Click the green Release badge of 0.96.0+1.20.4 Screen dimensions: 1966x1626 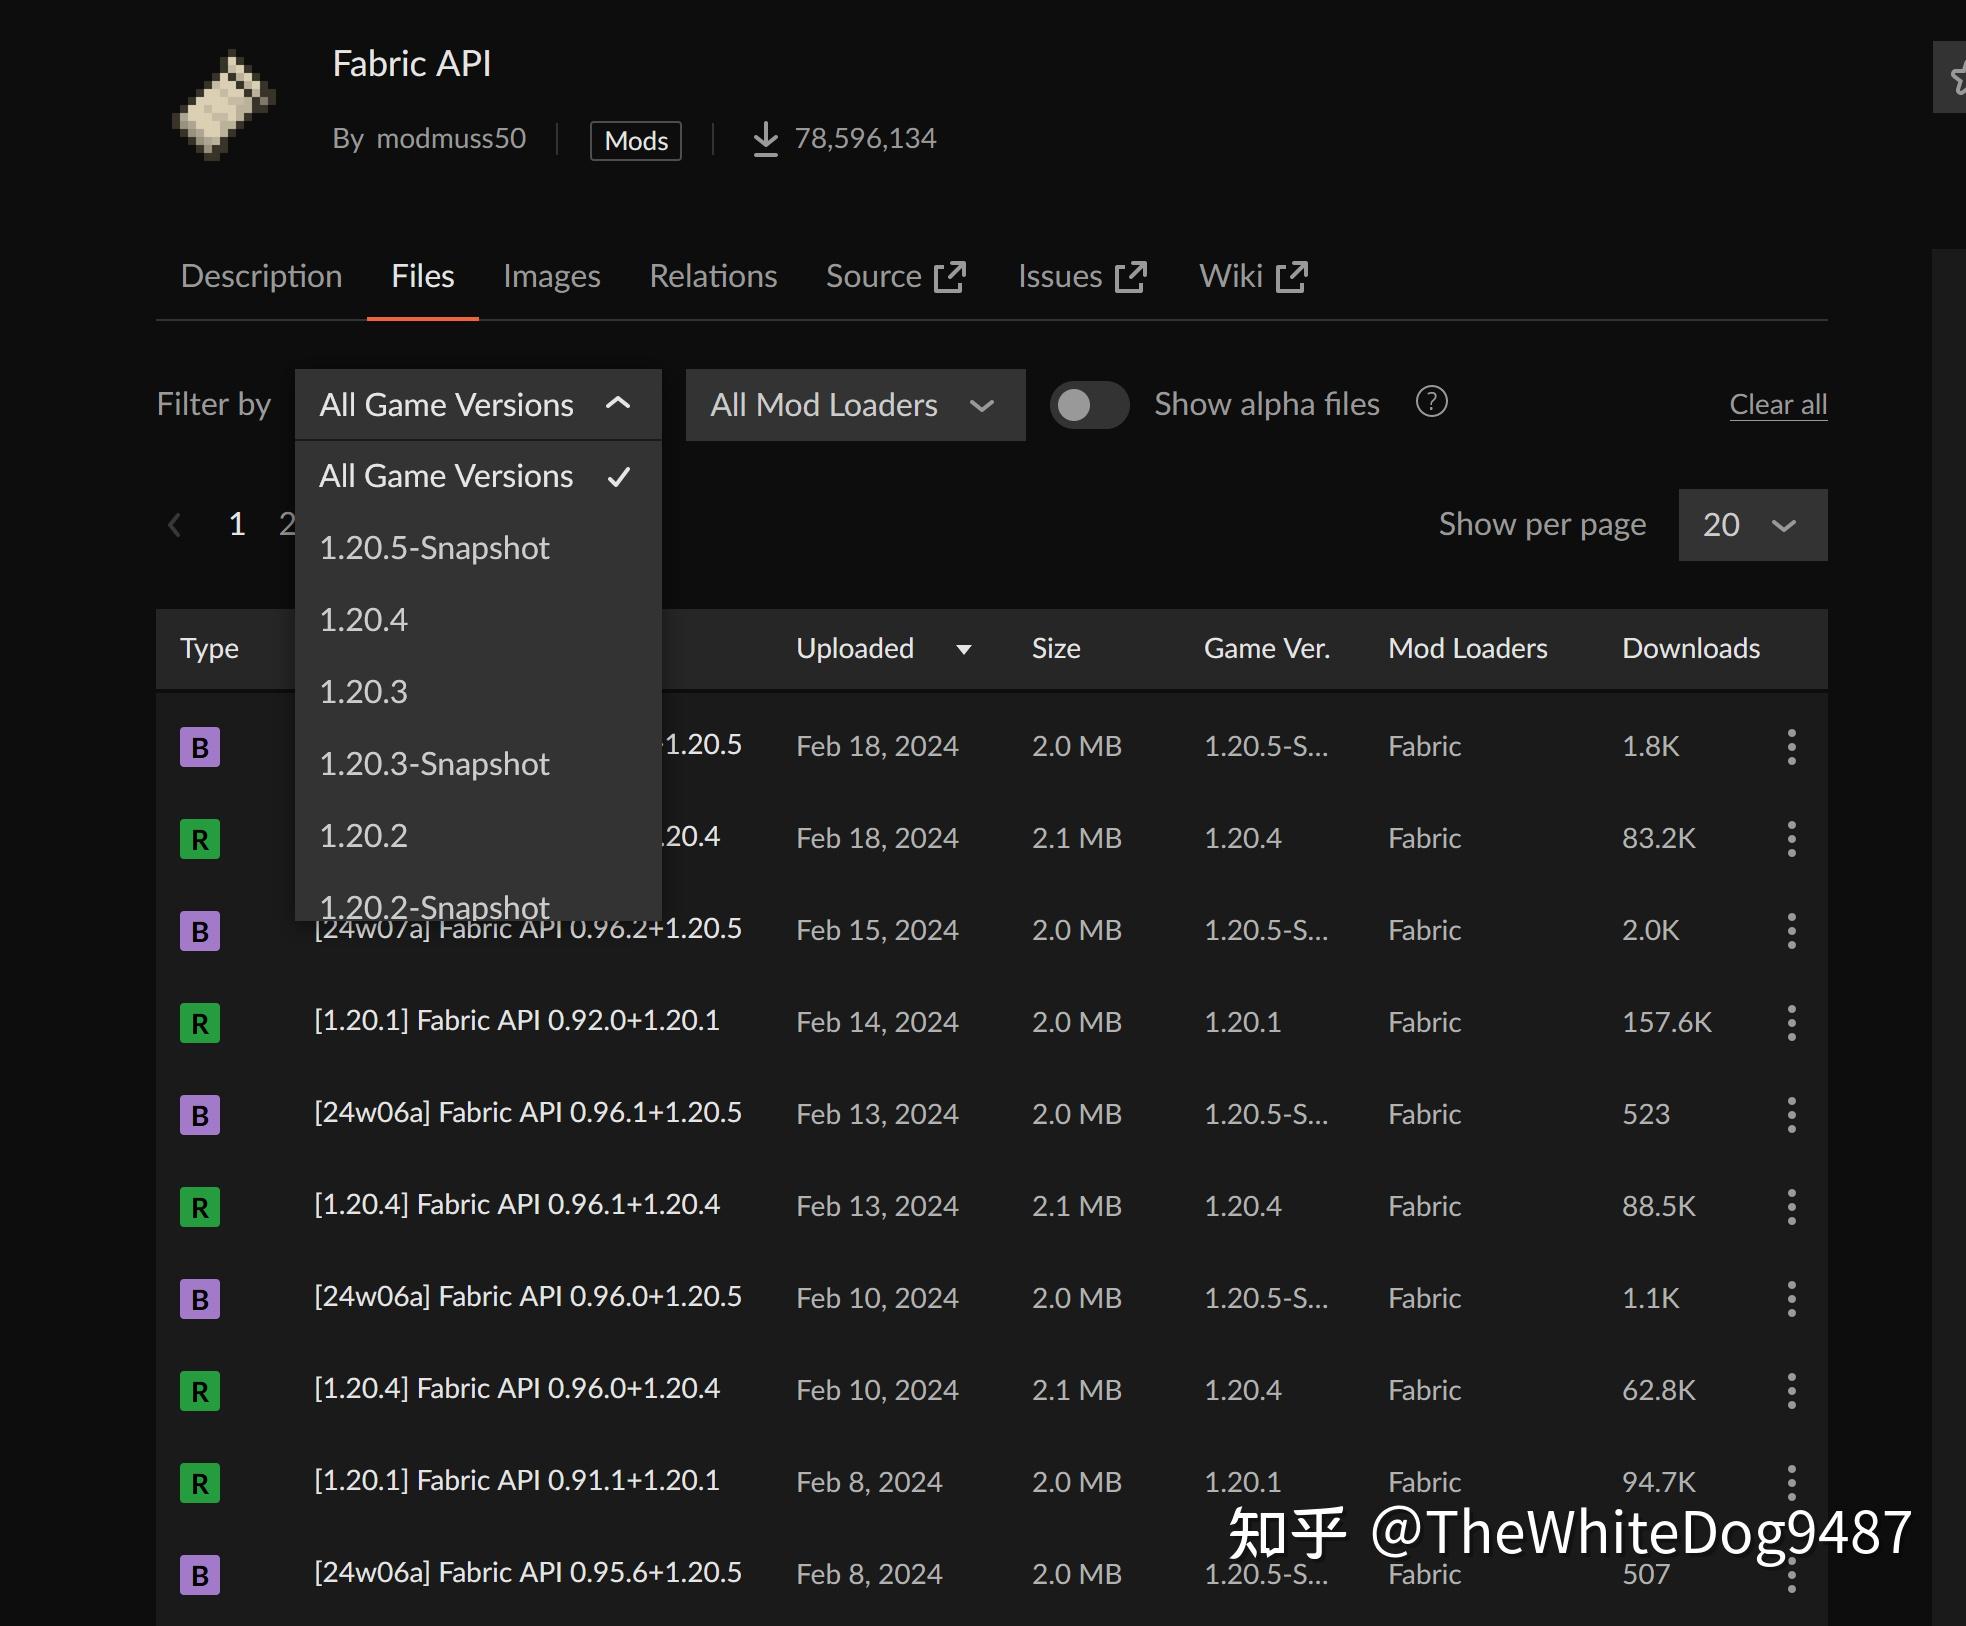tap(200, 1391)
